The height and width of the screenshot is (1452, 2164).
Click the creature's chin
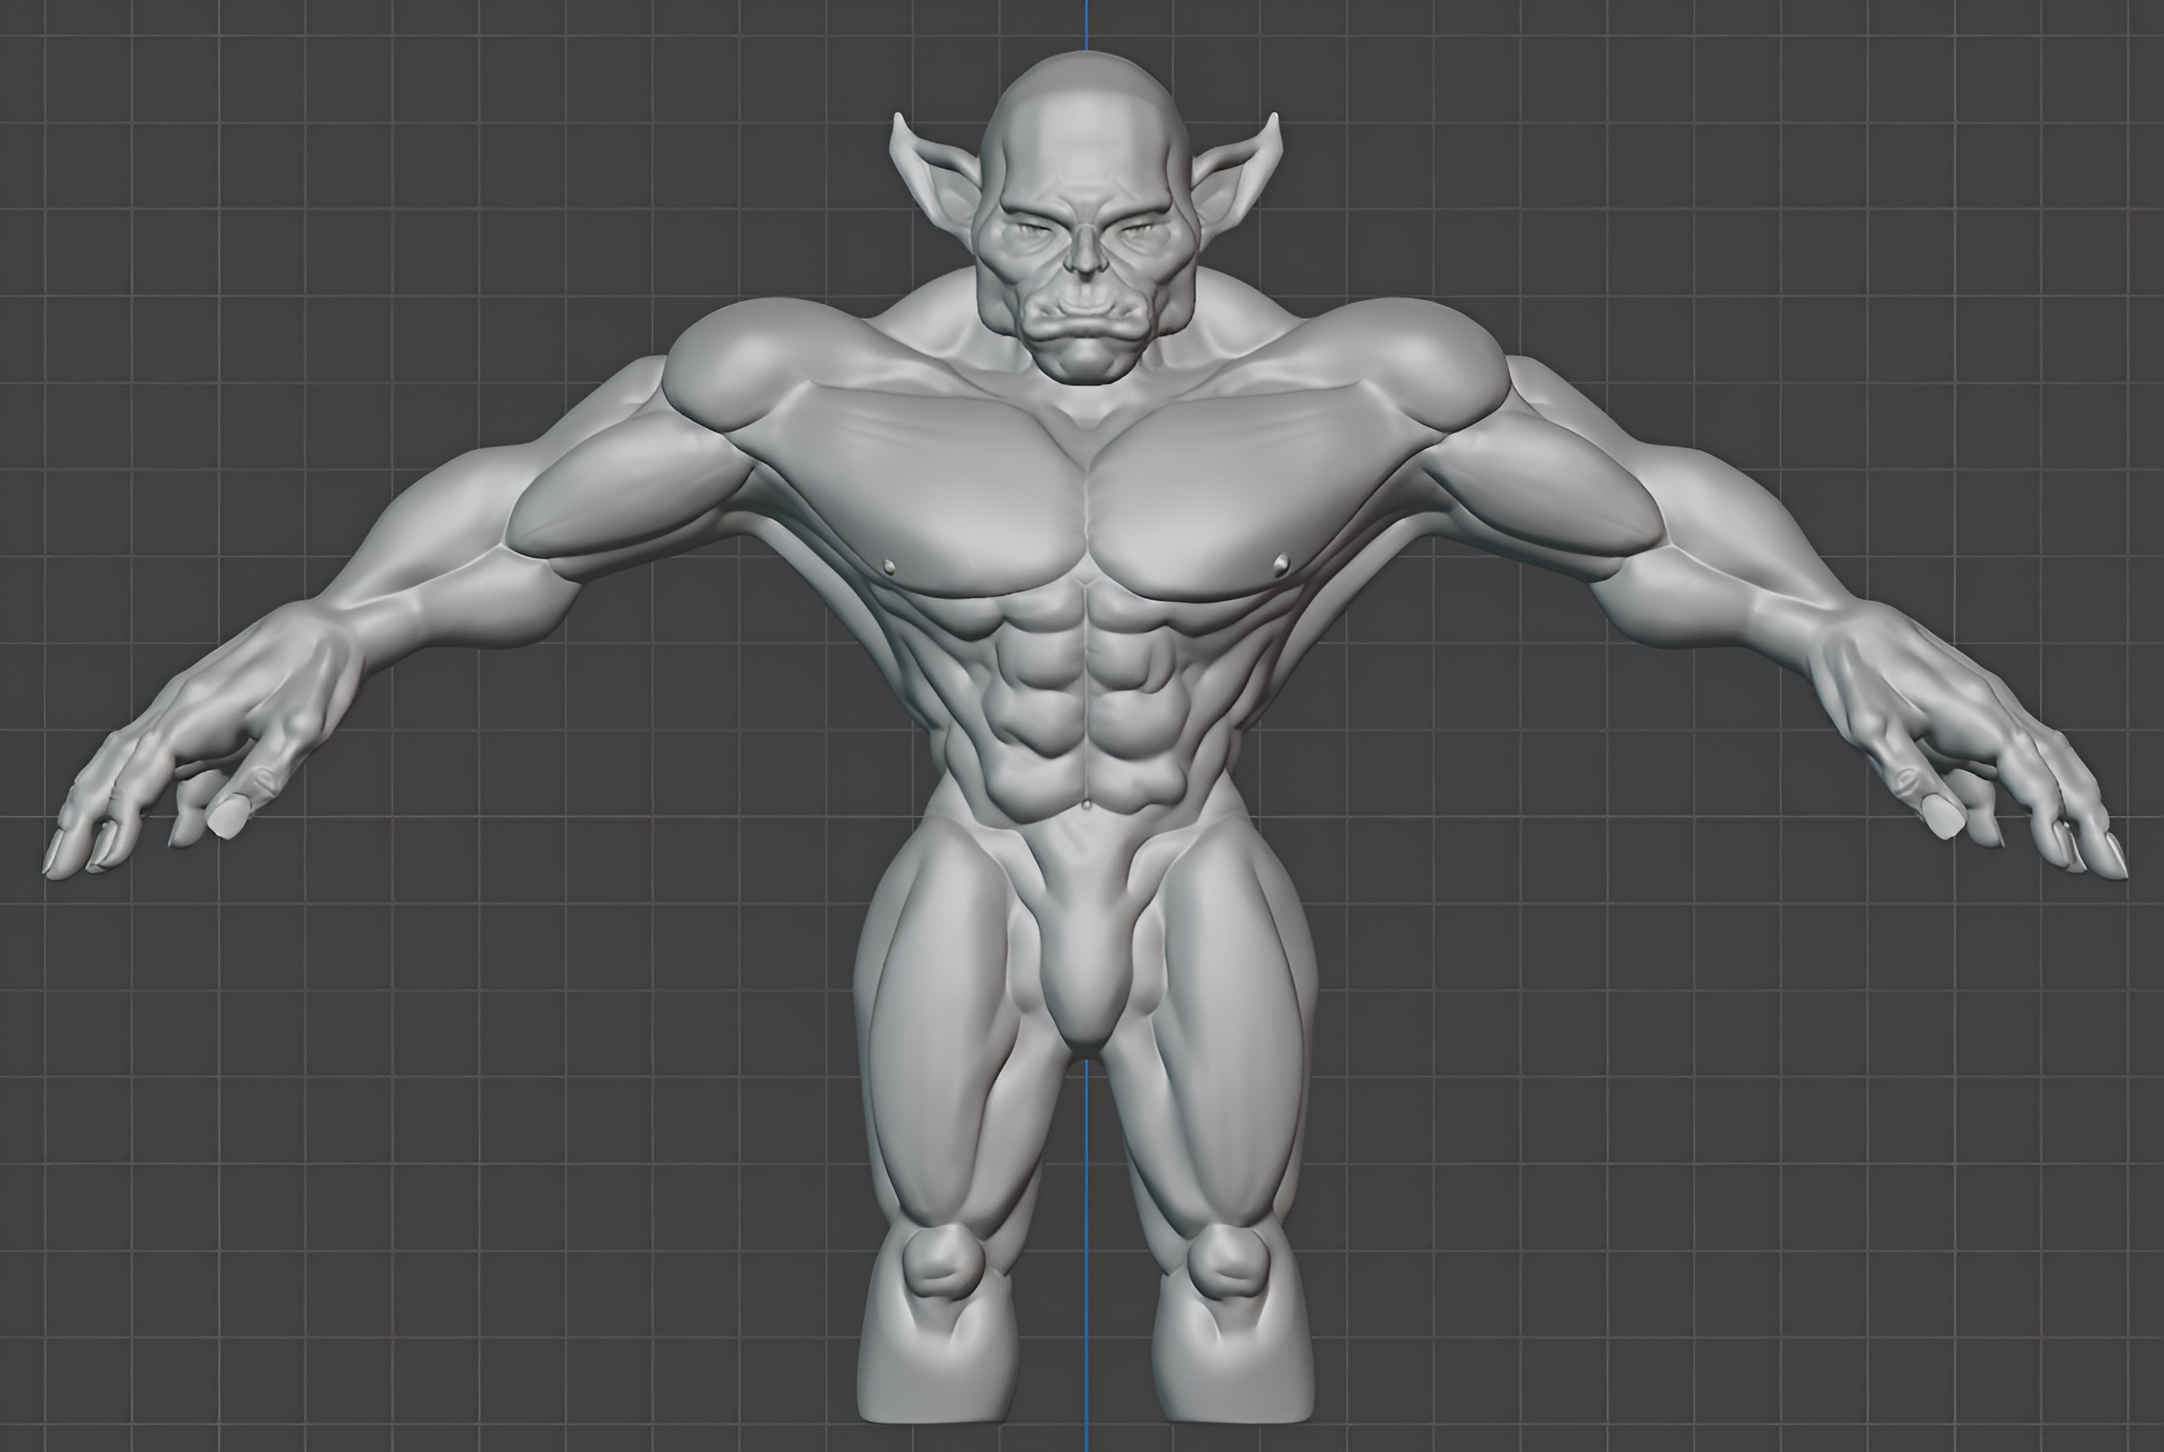[x=1085, y=362]
